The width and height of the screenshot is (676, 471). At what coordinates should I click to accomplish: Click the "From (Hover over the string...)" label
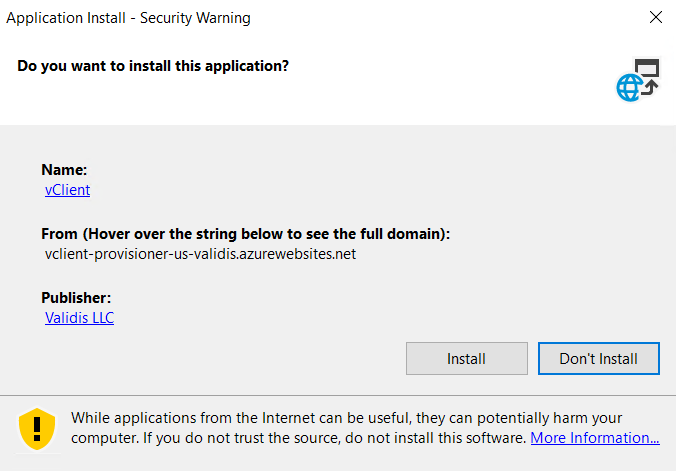[x=245, y=233]
